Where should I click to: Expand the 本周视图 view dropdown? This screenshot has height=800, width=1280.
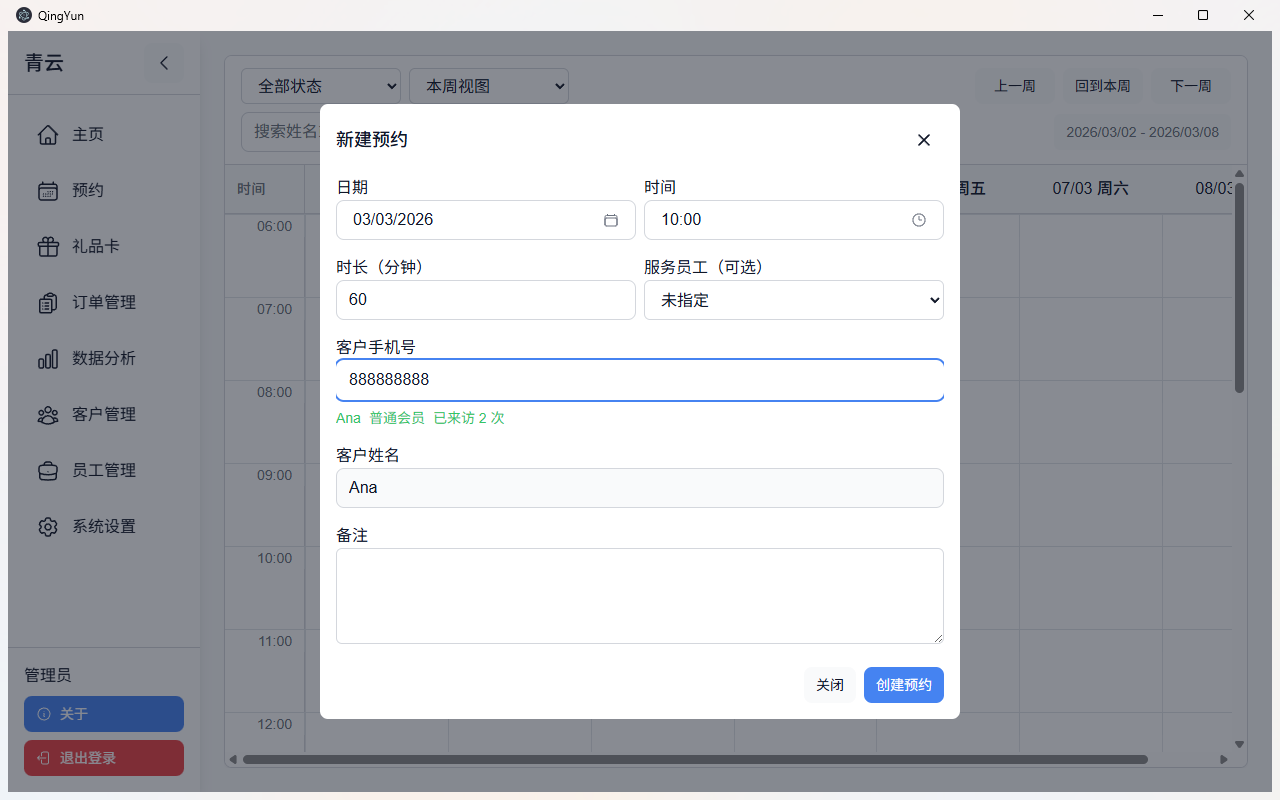point(489,86)
